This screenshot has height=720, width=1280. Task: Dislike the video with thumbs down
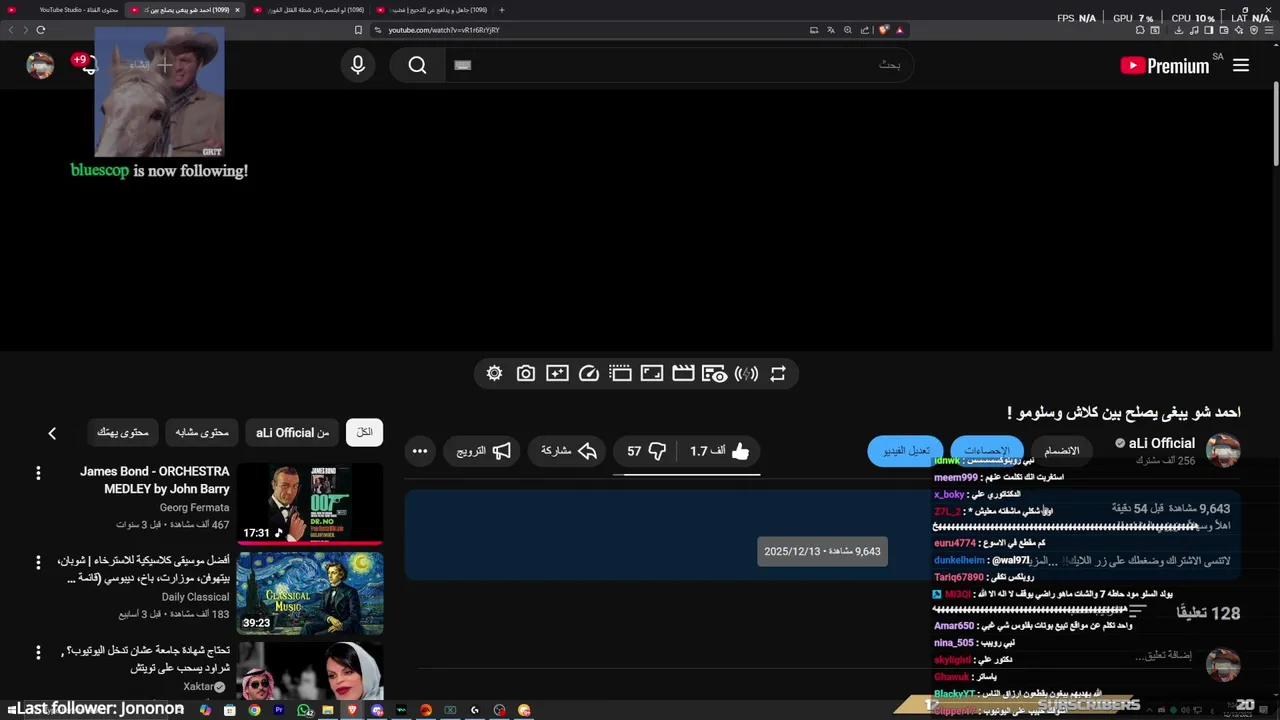point(647,451)
